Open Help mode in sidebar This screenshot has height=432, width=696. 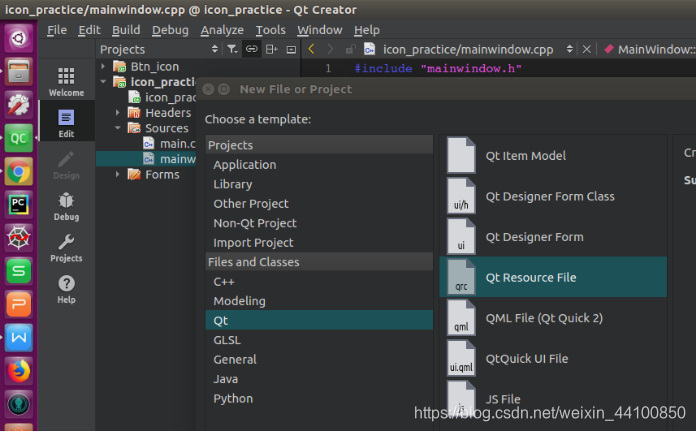(66, 289)
